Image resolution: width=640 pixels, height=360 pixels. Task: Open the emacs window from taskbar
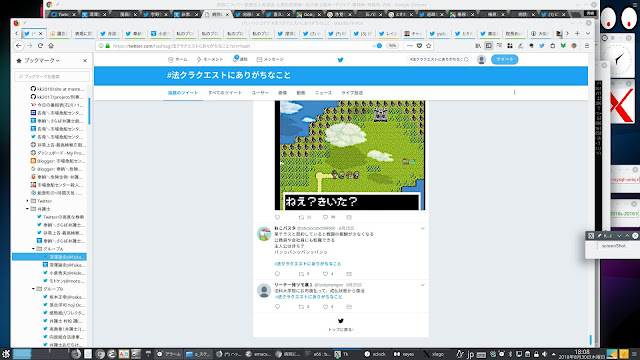(258, 354)
